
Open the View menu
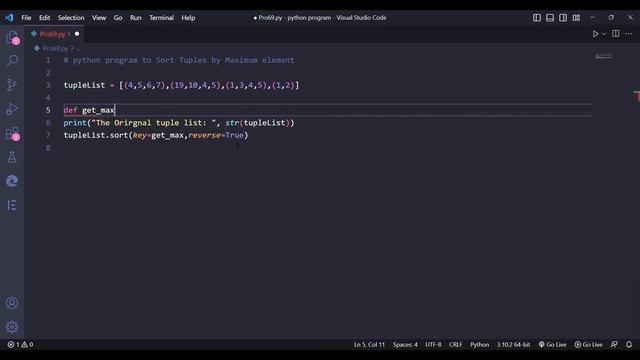pos(99,18)
